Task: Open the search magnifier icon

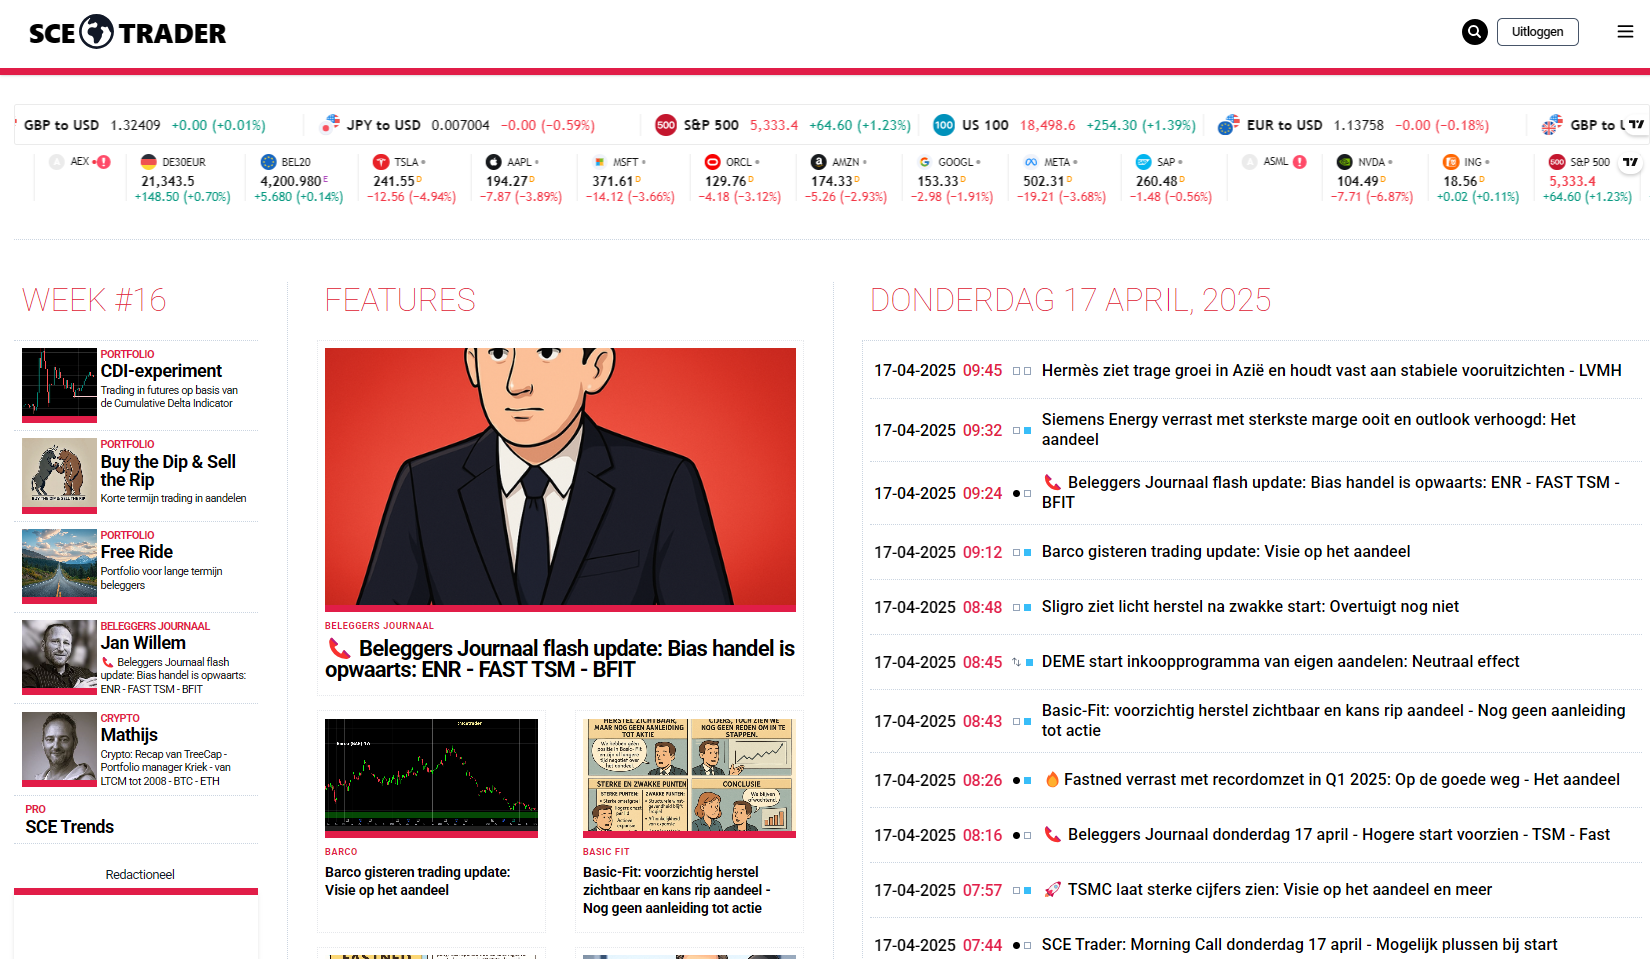Action: 1474,32
